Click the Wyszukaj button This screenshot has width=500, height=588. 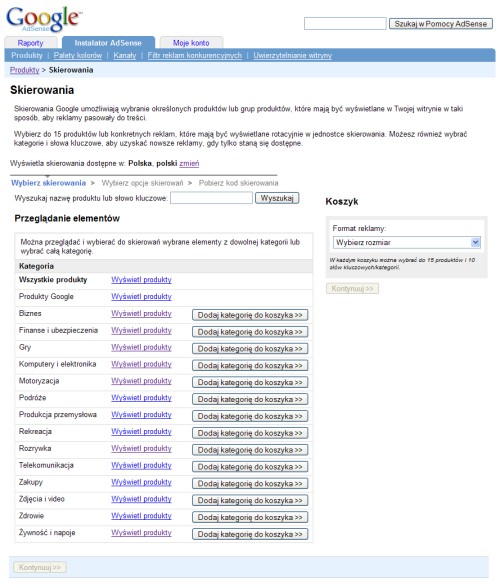pyautogui.click(x=277, y=198)
